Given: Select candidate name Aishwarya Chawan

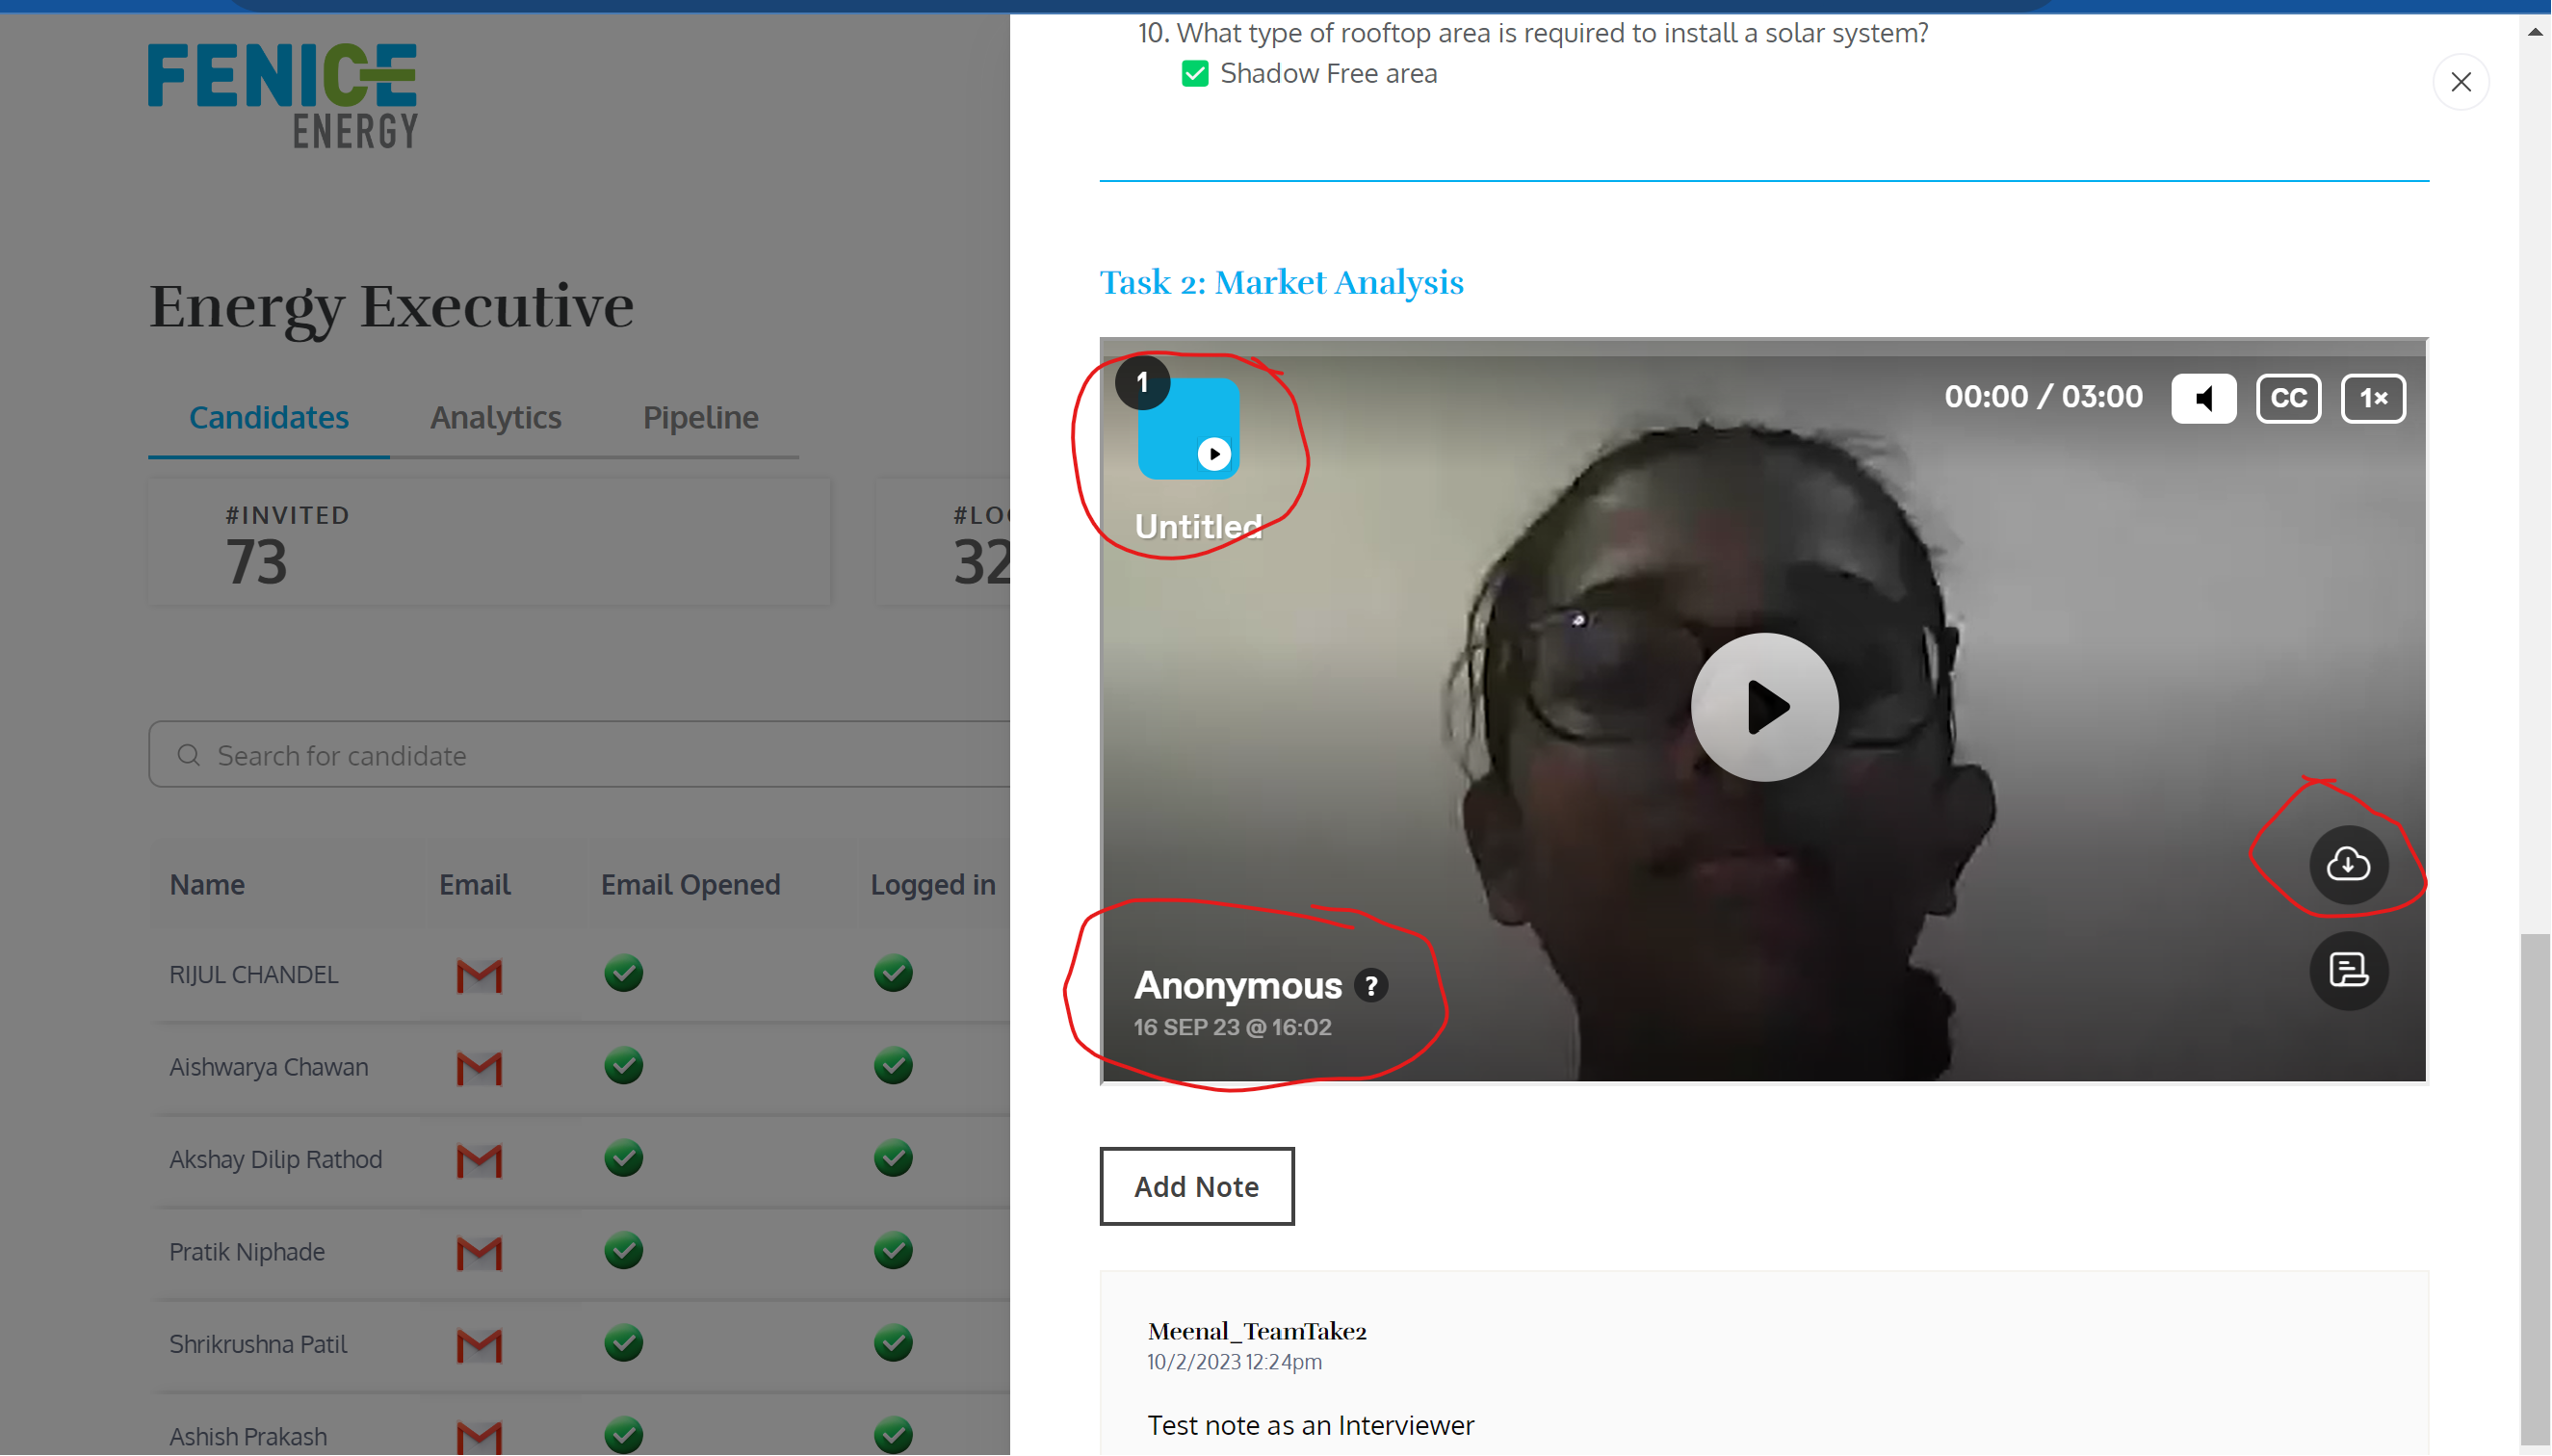Looking at the screenshot, I should [x=269, y=1067].
